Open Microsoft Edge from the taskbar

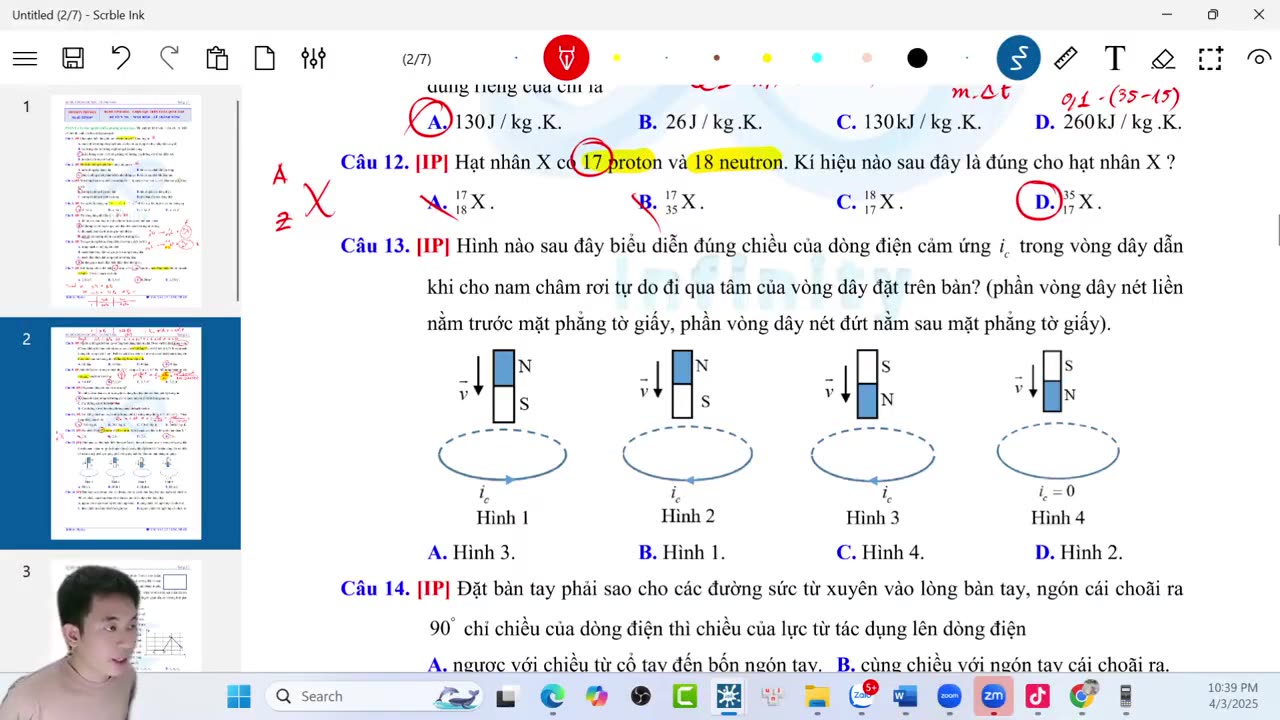click(552, 696)
